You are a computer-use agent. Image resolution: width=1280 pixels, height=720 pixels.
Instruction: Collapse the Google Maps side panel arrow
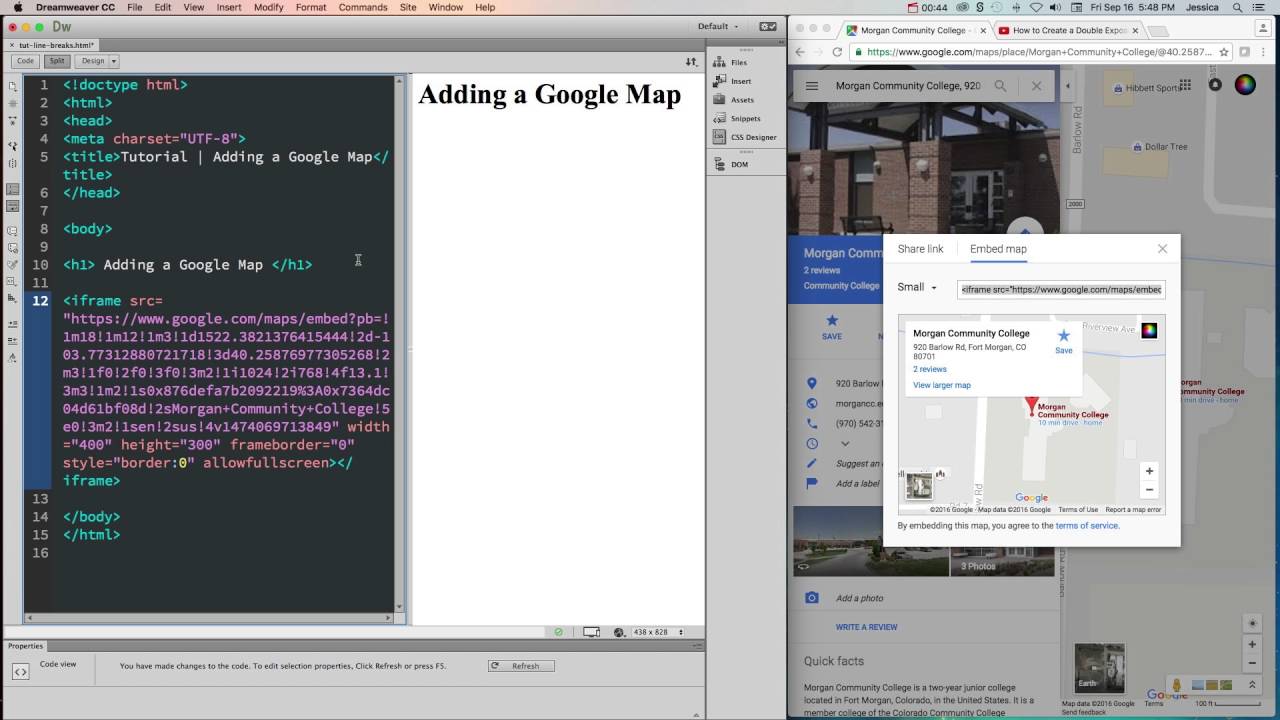pyautogui.click(x=1067, y=86)
